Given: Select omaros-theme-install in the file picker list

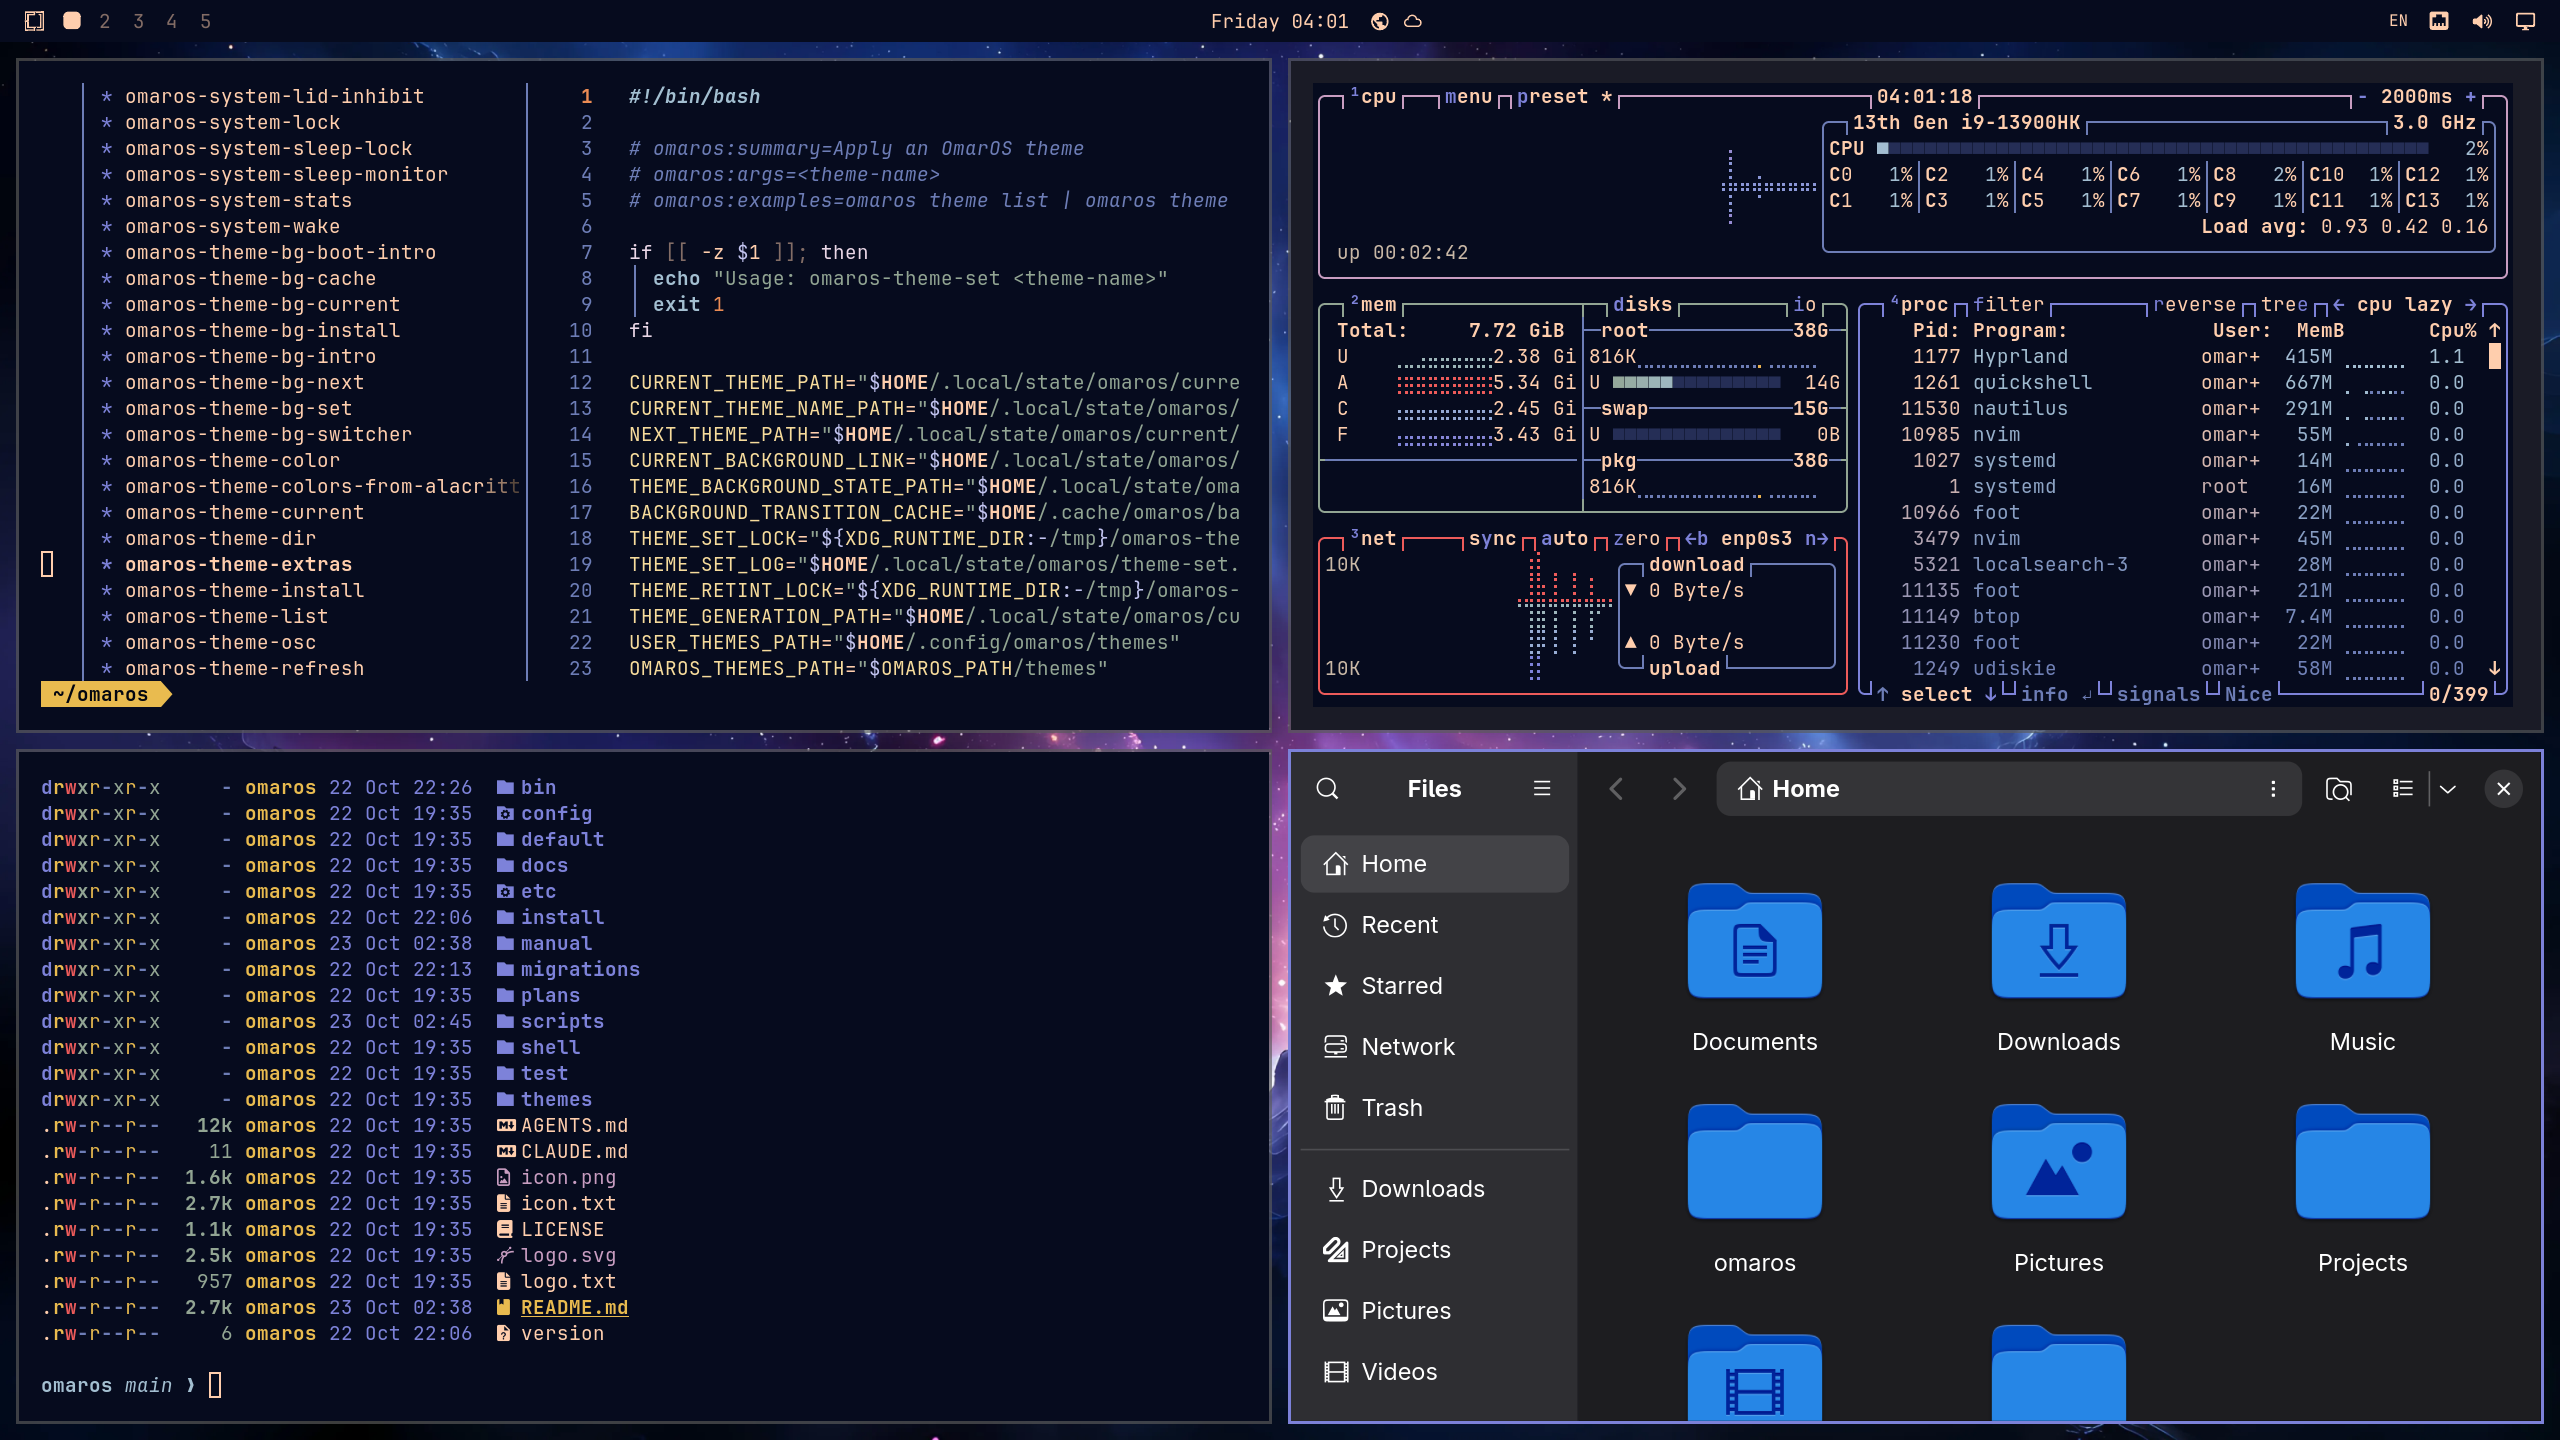Looking at the screenshot, I should [244, 591].
